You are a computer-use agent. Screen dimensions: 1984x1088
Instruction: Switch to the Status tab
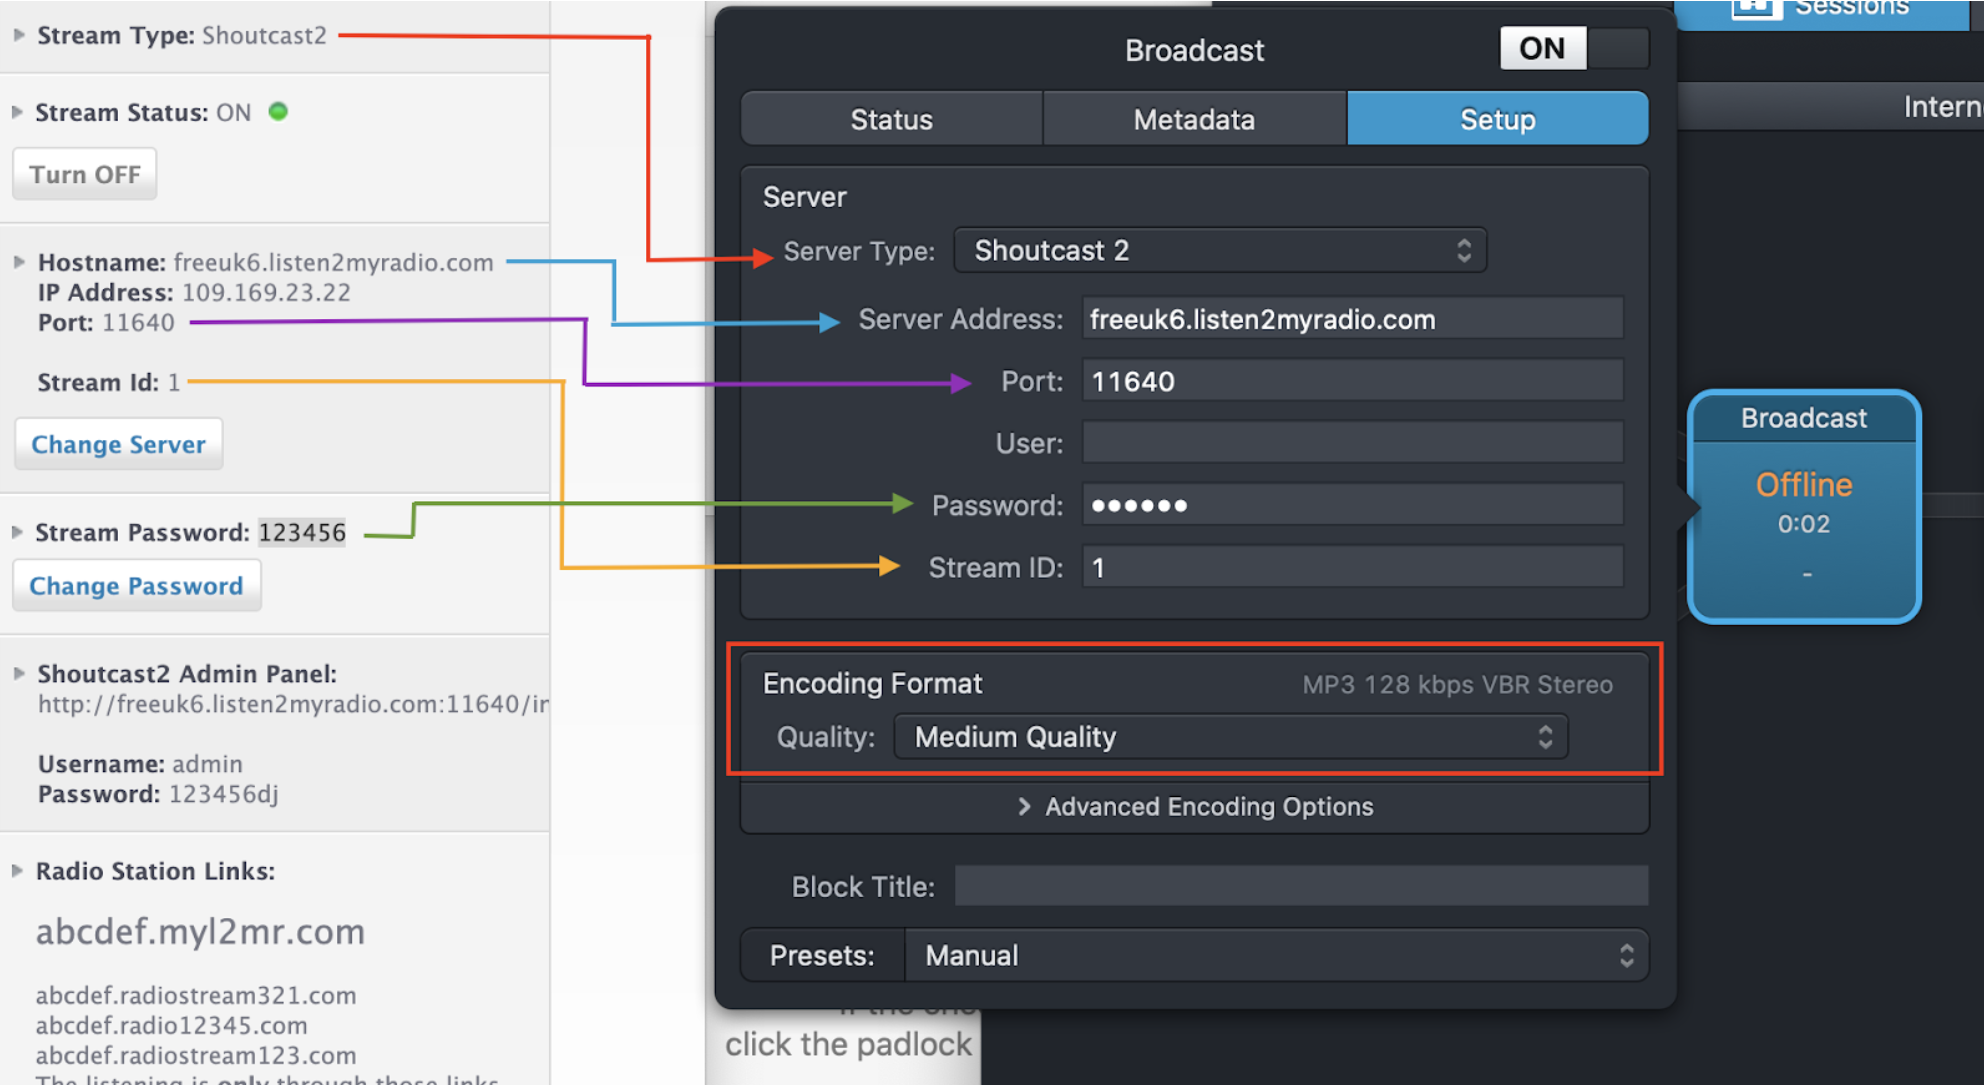[x=891, y=119]
